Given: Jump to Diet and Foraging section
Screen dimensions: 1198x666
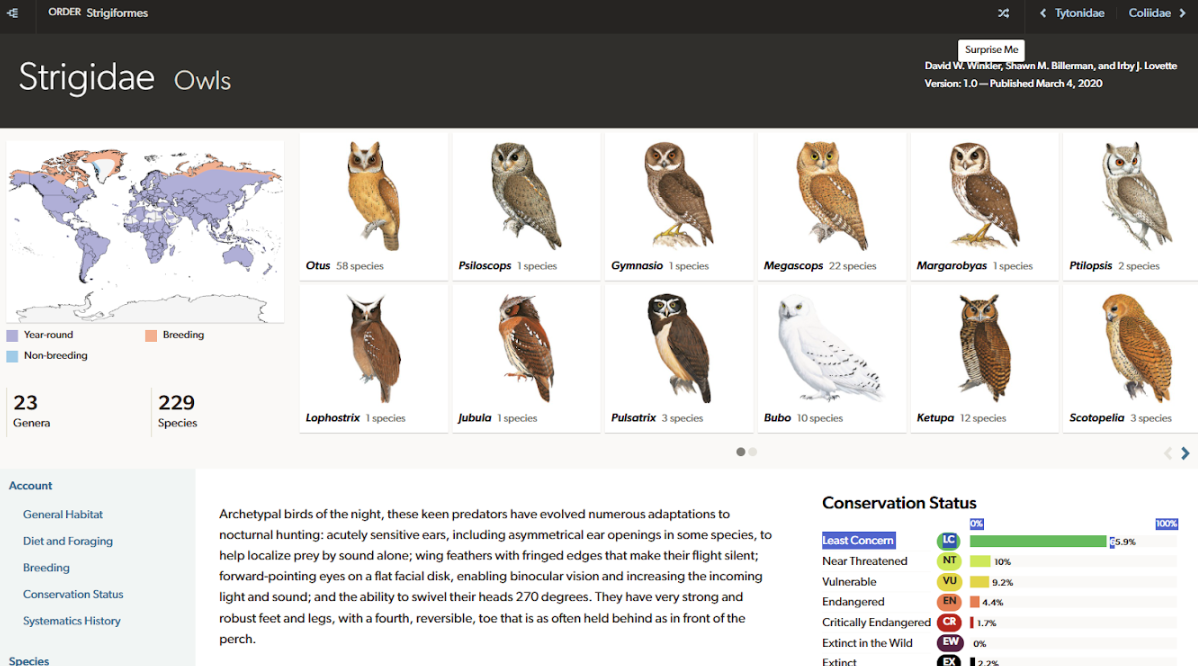Looking at the screenshot, I should [x=68, y=541].
